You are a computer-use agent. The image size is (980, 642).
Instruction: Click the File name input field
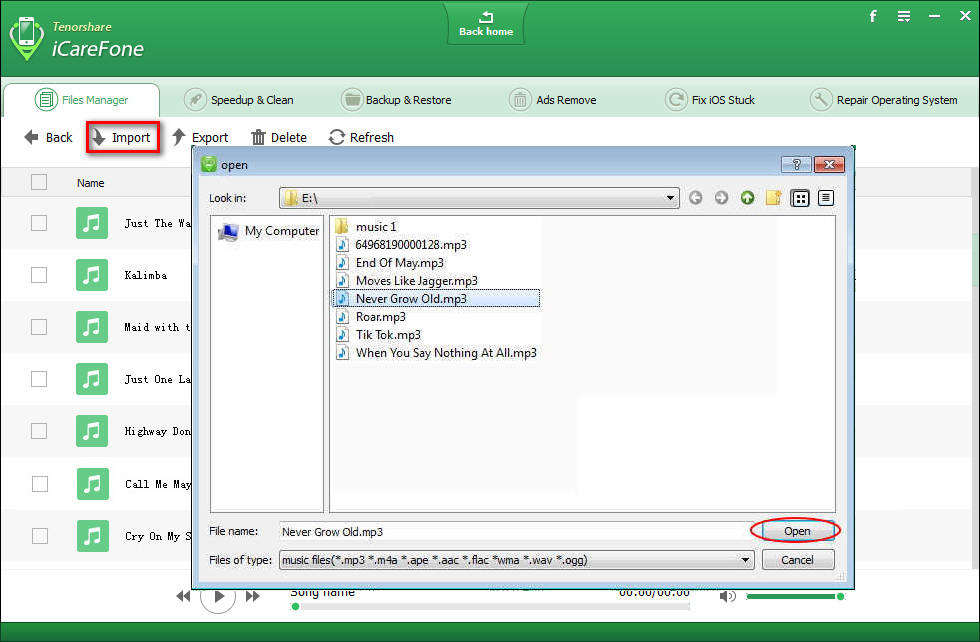coord(514,531)
